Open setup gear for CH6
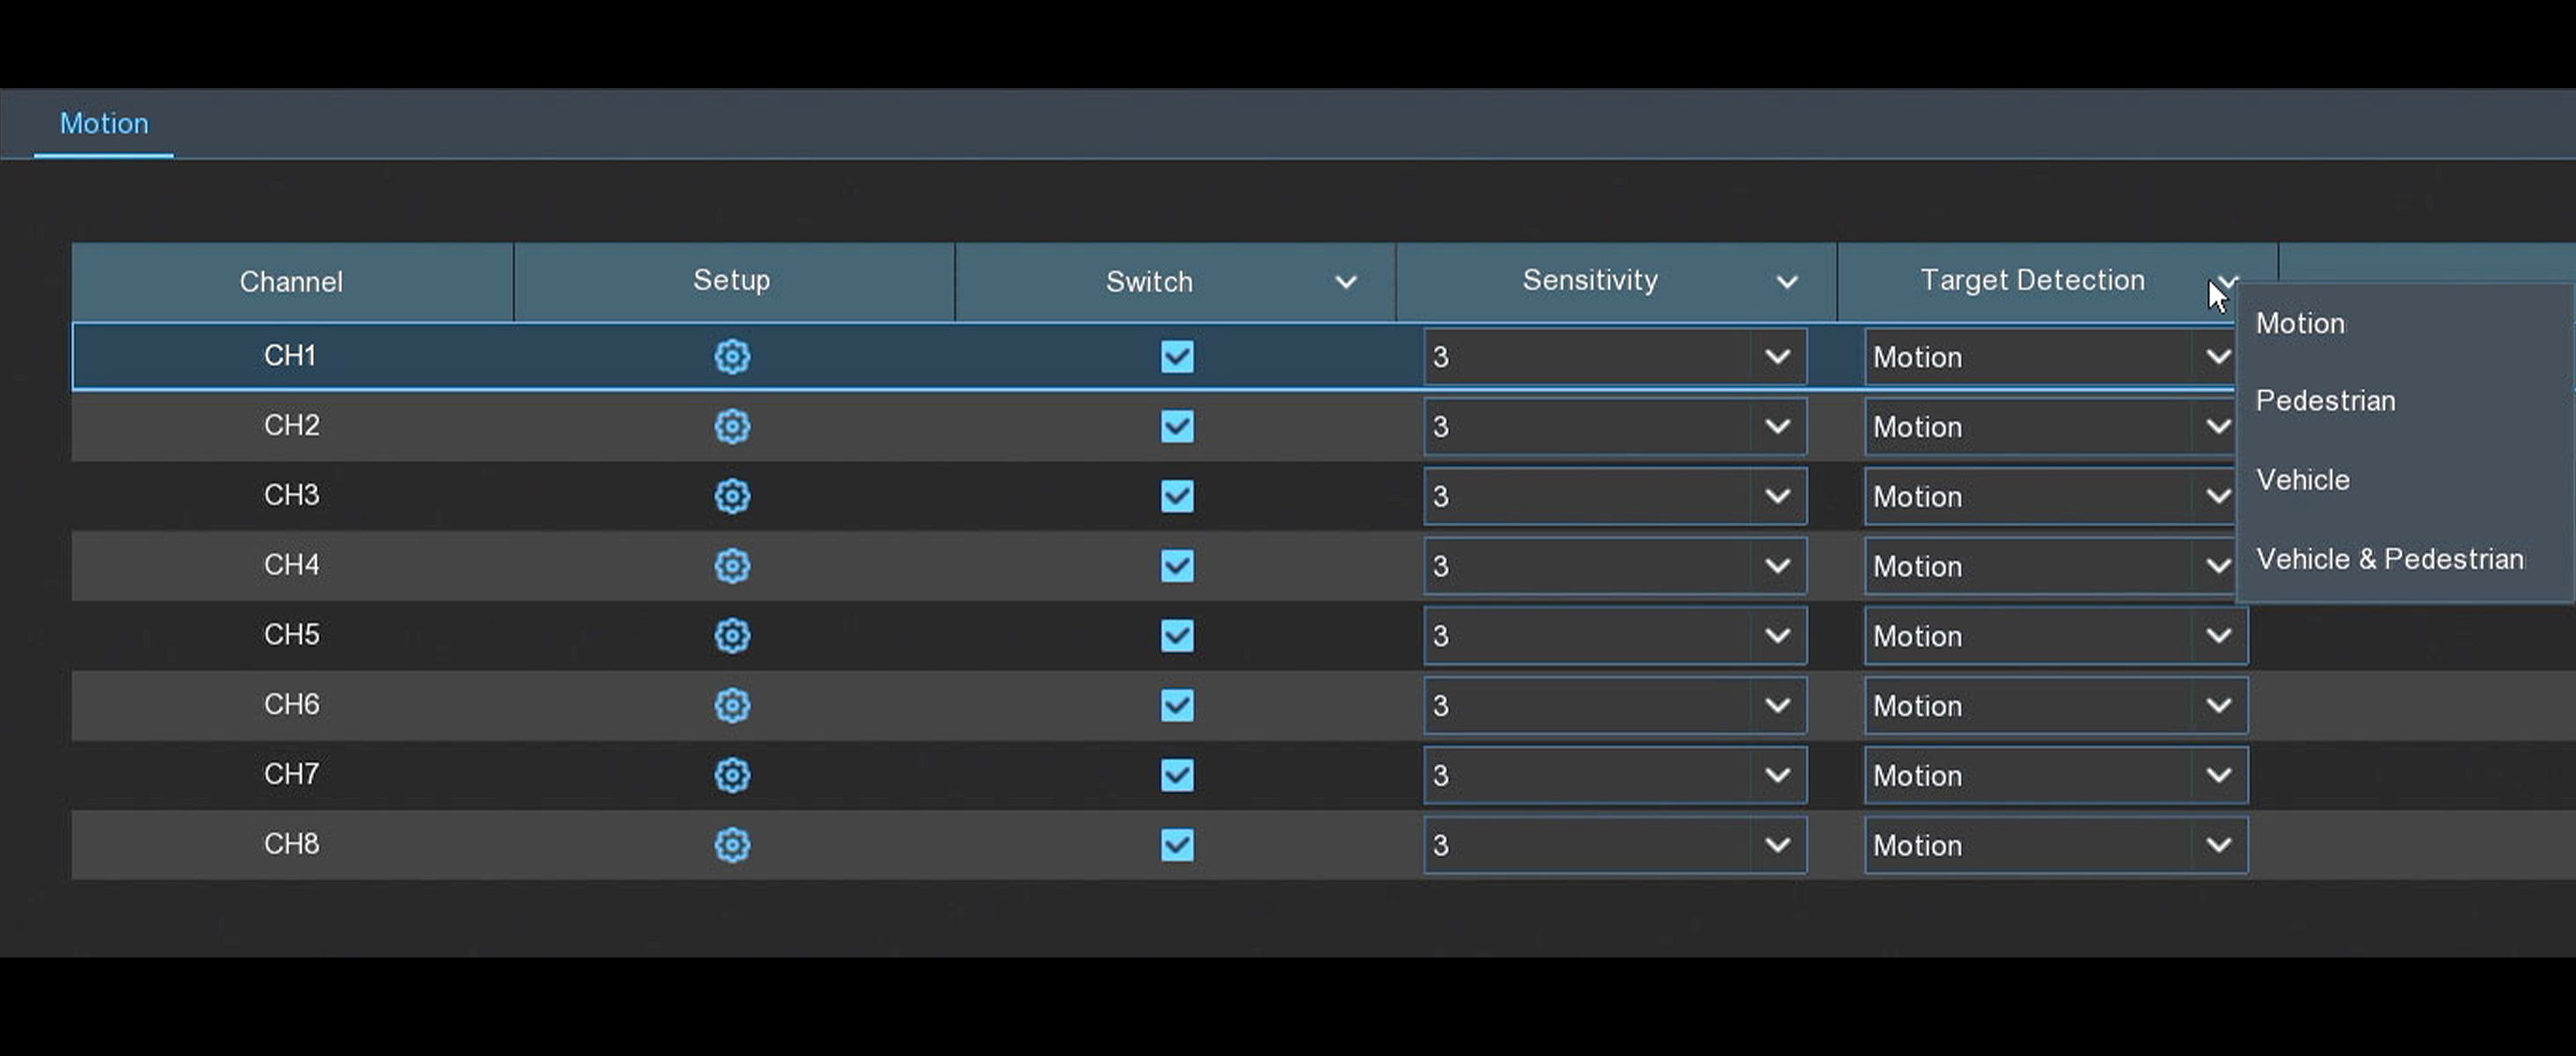This screenshot has width=2576, height=1056. pyautogui.click(x=732, y=706)
